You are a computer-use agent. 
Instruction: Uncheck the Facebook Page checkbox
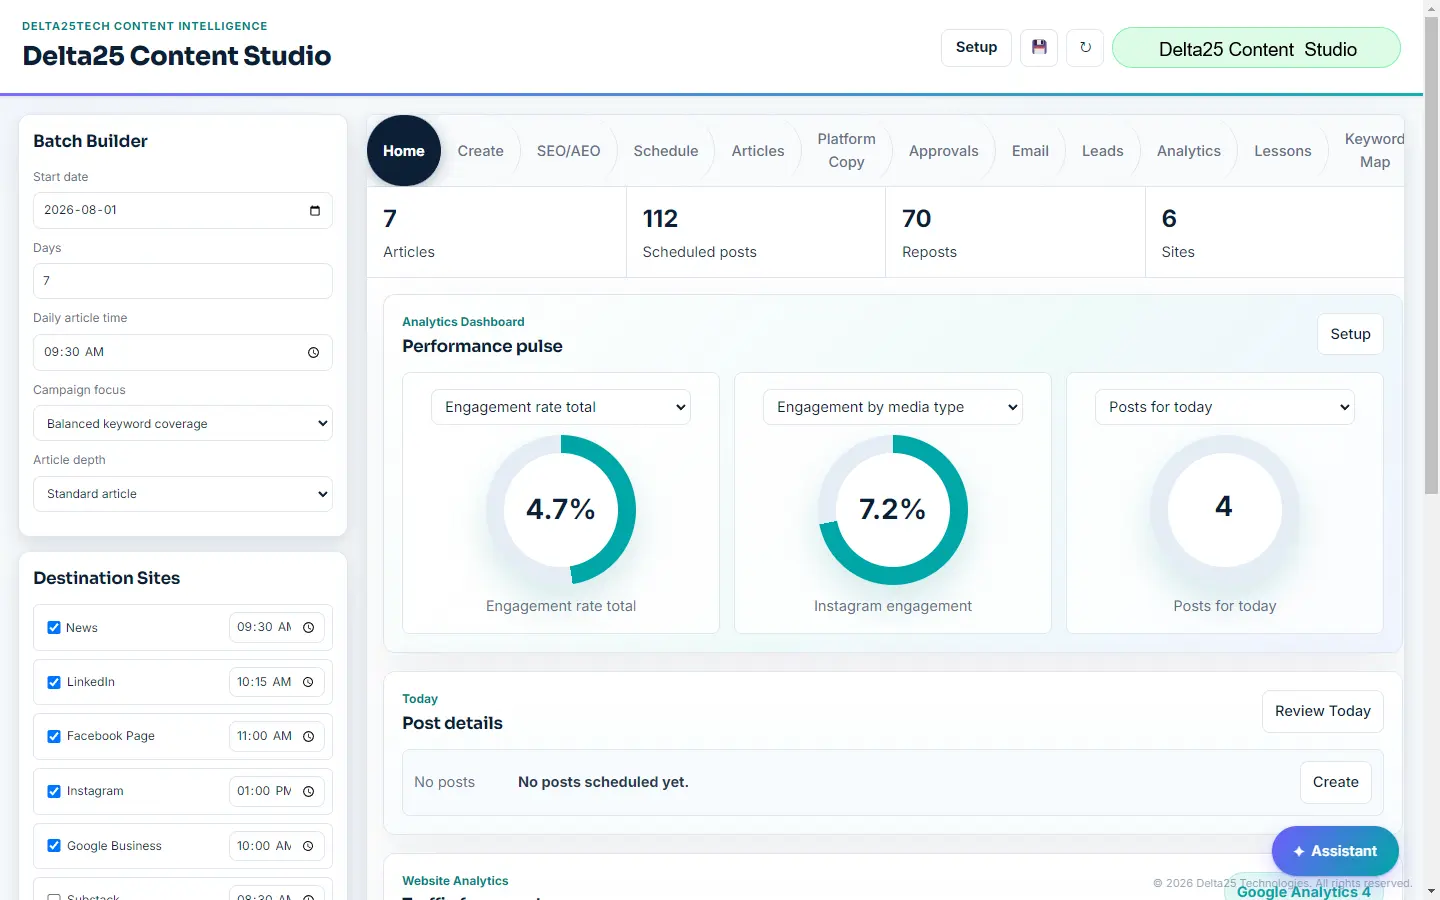(54, 736)
